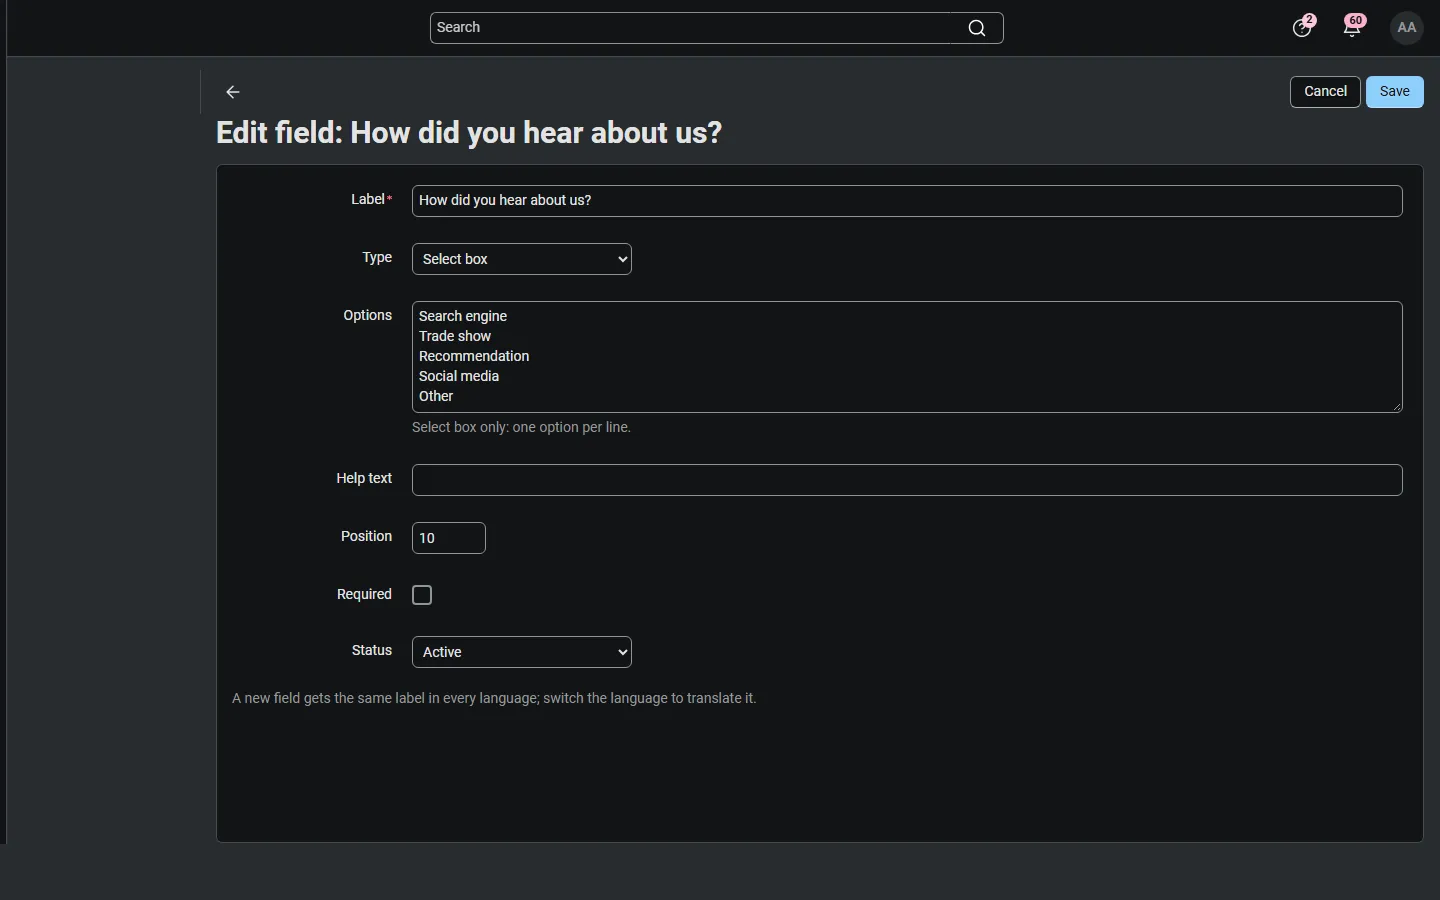Click into the Help text input

tap(907, 480)
